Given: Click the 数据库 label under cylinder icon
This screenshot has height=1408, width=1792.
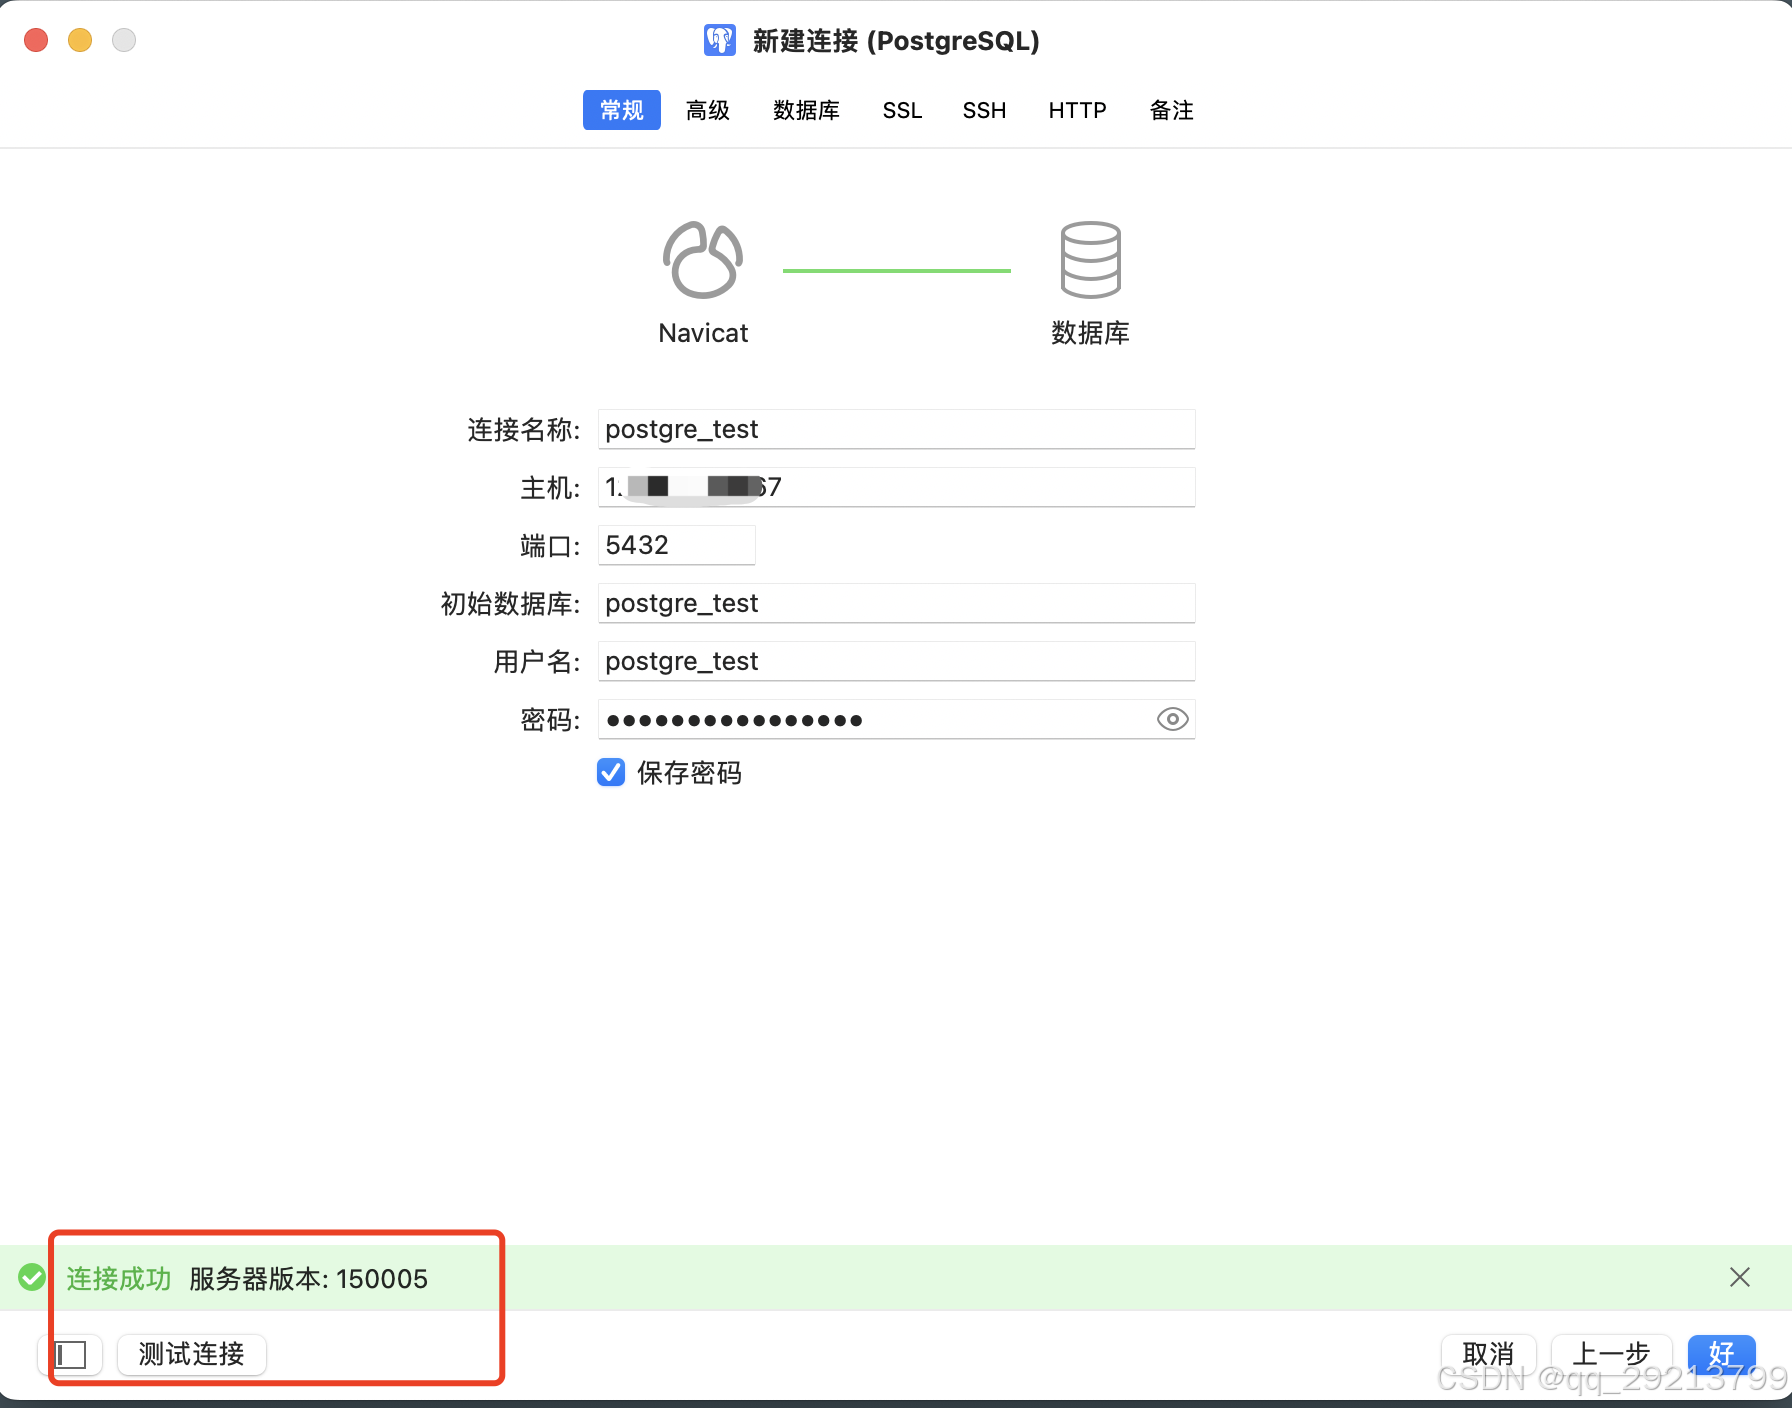Looking at the screenshot, I should point(1090,333).
